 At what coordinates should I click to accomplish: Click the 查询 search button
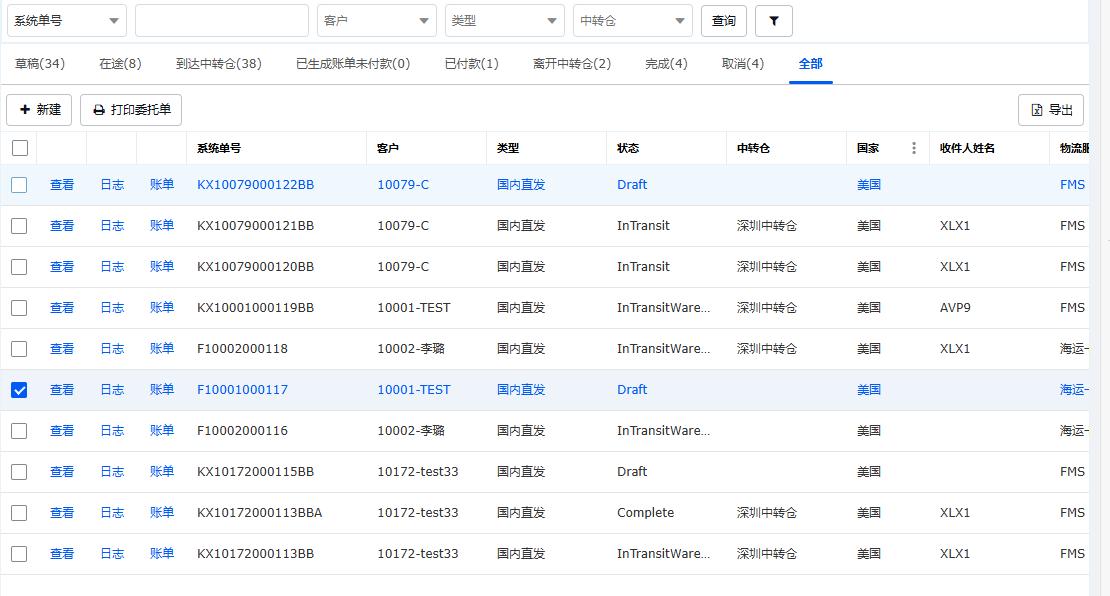(723, 21)
